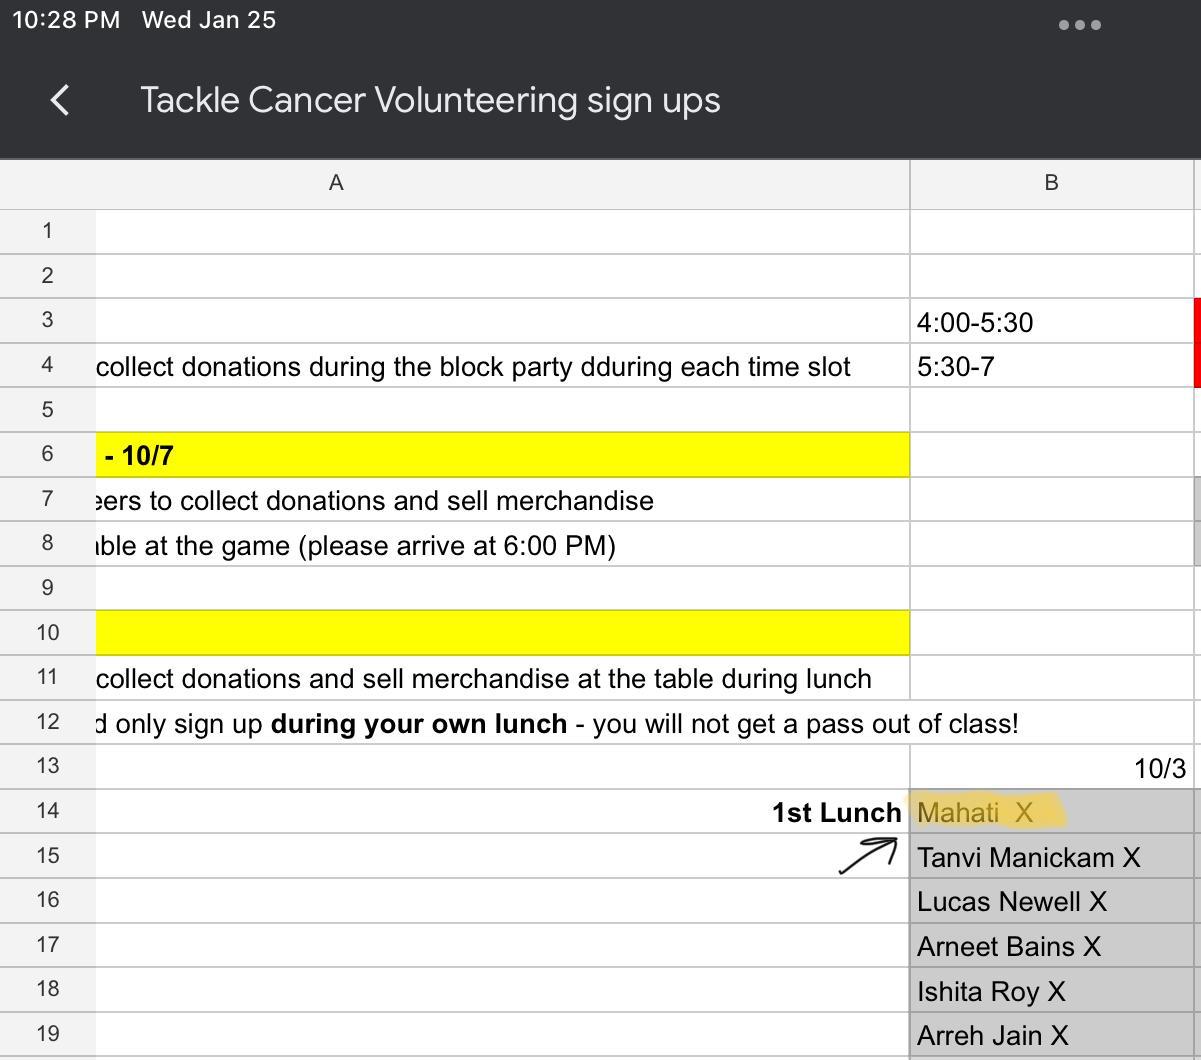This screenshot has width=1201, height=1060.
Task: Click the 4:00-5:30 time slot cell
Action: tap(1050, 322)
